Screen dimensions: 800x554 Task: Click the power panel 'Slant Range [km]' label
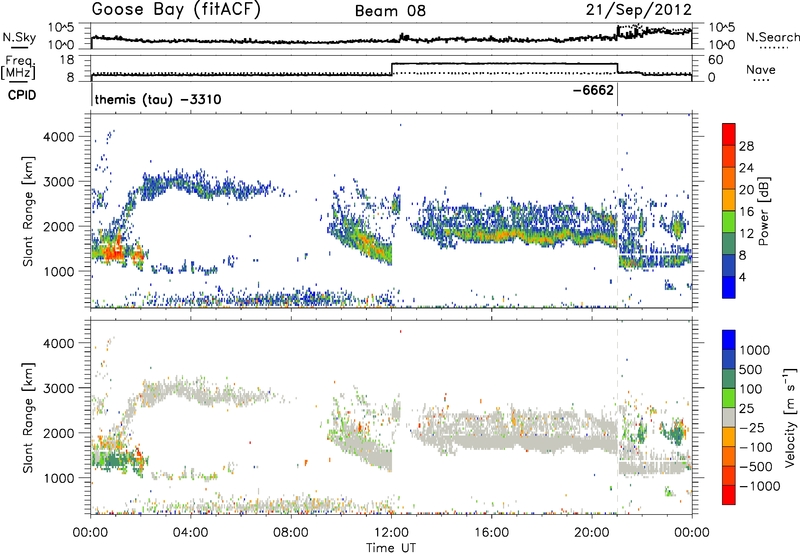click(x=28, y=211)
